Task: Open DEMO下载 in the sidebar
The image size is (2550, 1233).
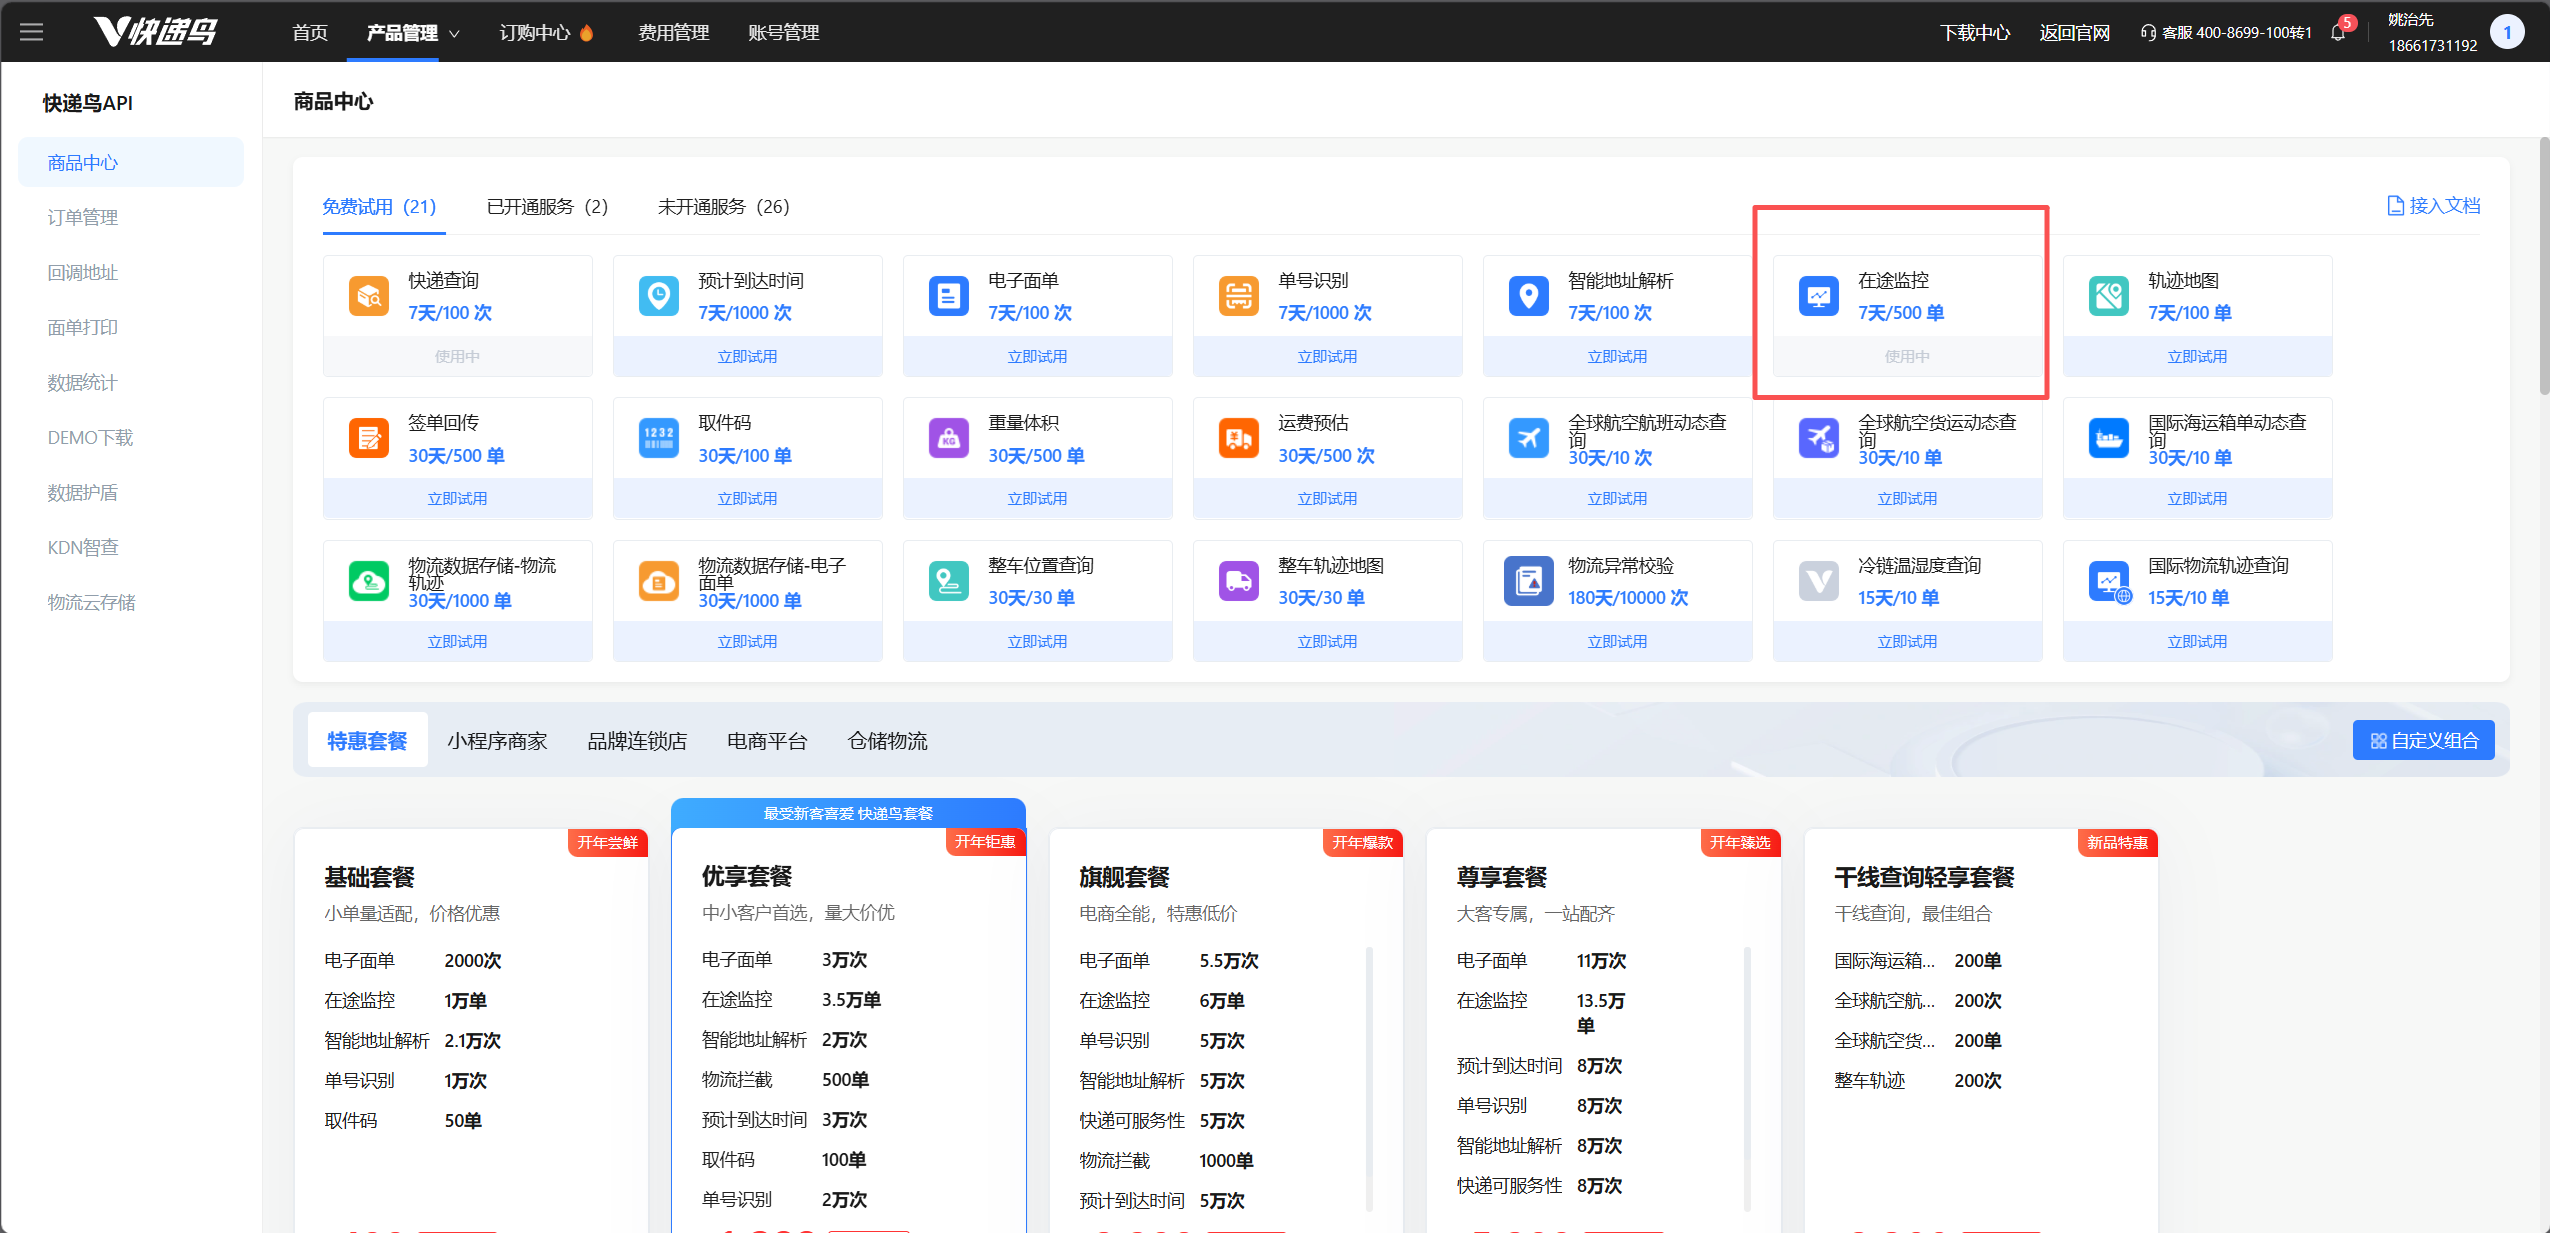Action: pos(90,438)
